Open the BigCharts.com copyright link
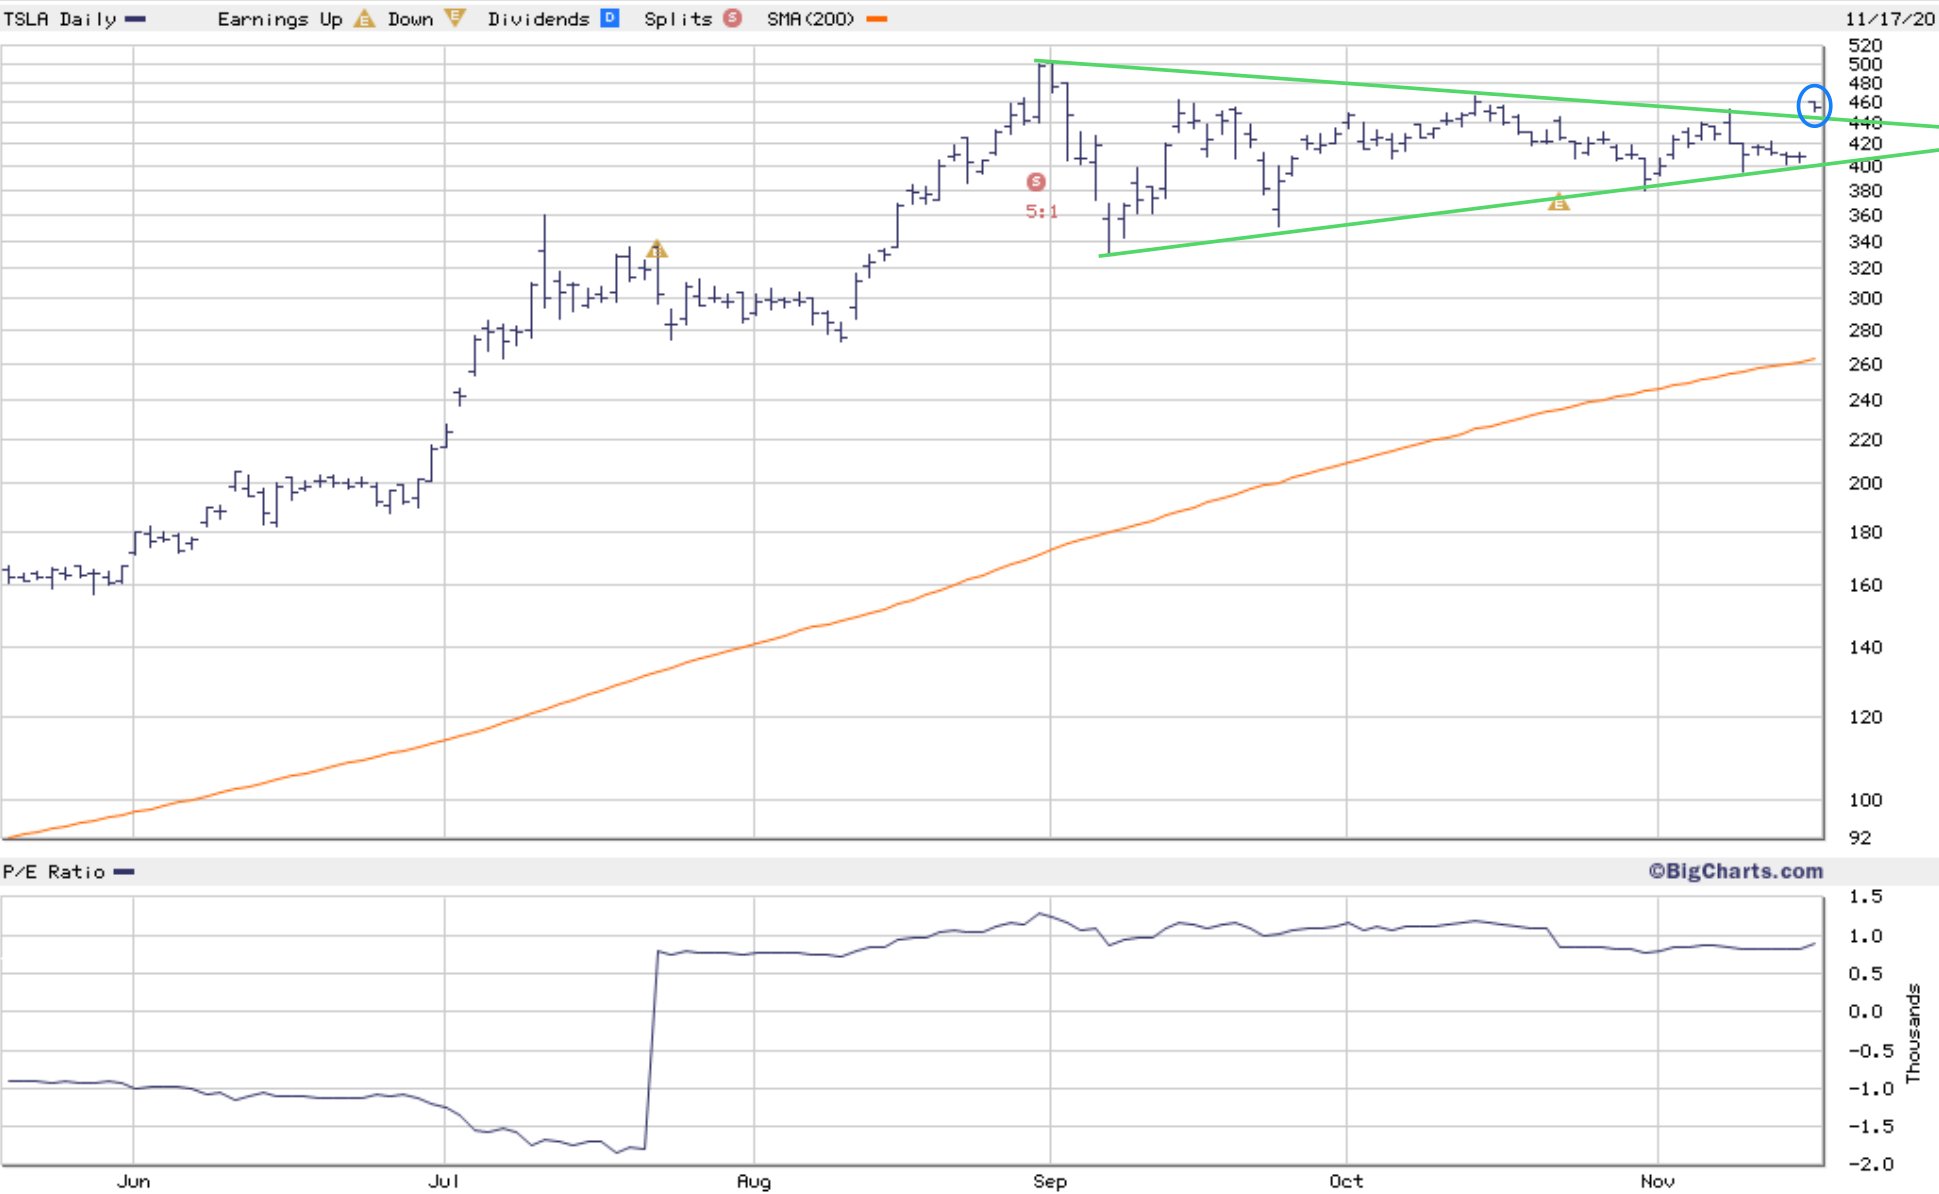1939x1194 pixels. click(x=1735, y=871)
